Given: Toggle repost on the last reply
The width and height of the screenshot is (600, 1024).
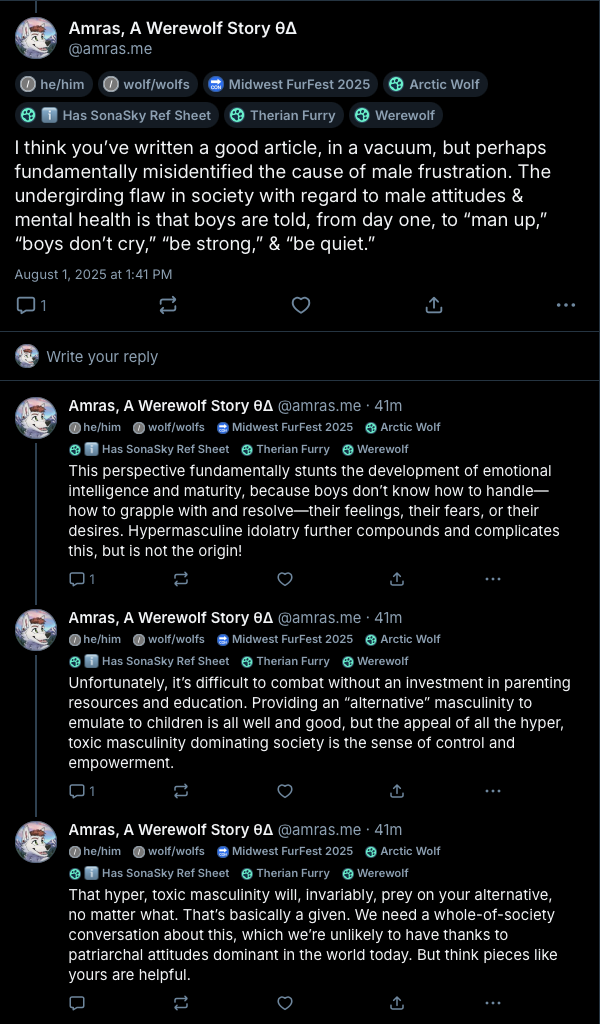Looking at the screenshot, I should (181, 1002).
